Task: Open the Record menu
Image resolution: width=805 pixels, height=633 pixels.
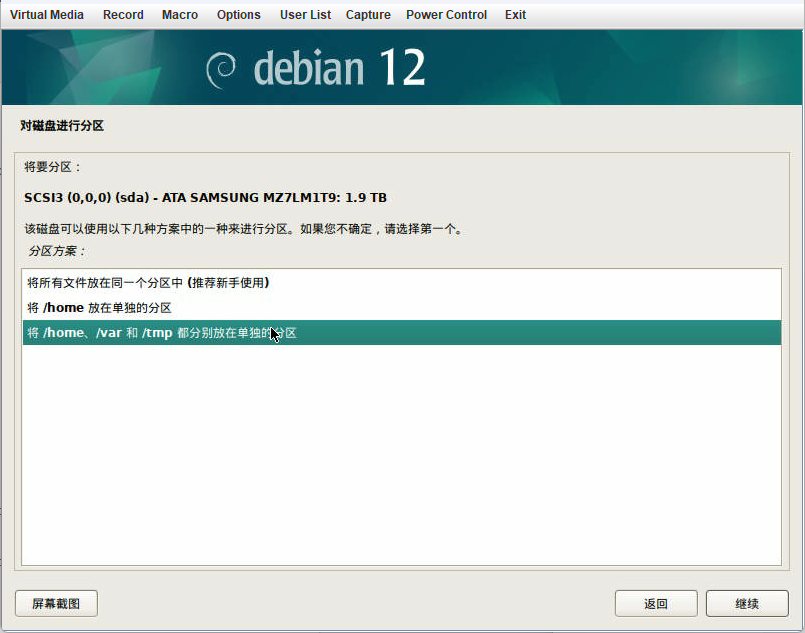Action: point(123,15)
